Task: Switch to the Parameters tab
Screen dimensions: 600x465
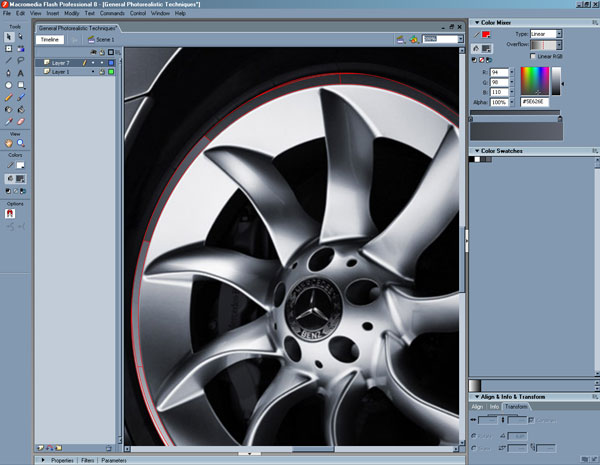Action: [114, 460]
